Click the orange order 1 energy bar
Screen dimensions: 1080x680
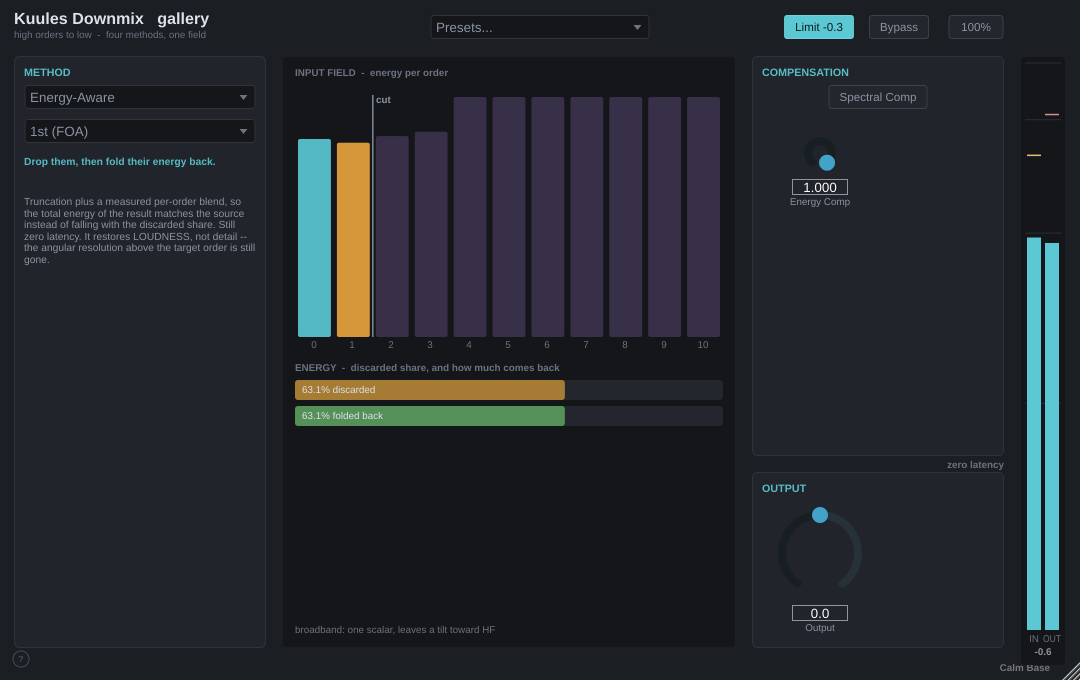coord(353,240)
